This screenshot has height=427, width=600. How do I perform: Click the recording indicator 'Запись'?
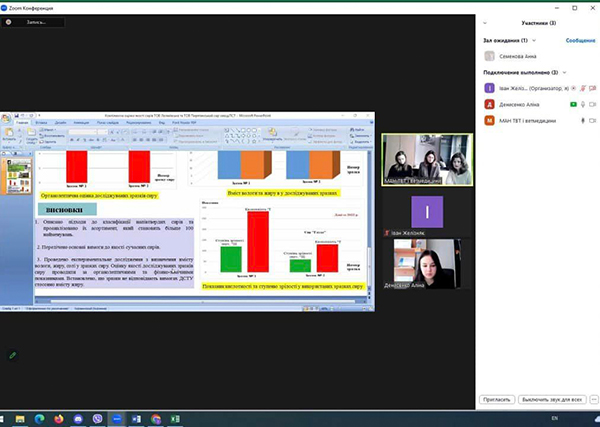tap(33, 22)
